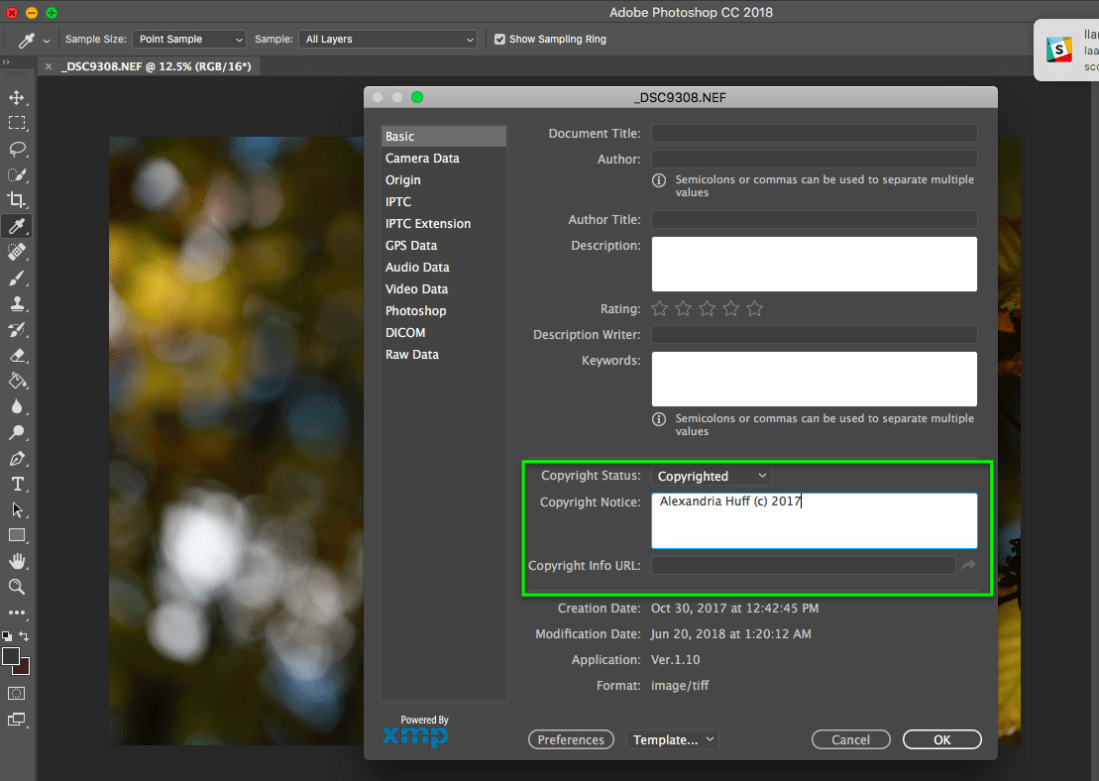The width and height of the screenshot is (1099, 781).
Task: Open the Preferences dialog
Action: 571,739
